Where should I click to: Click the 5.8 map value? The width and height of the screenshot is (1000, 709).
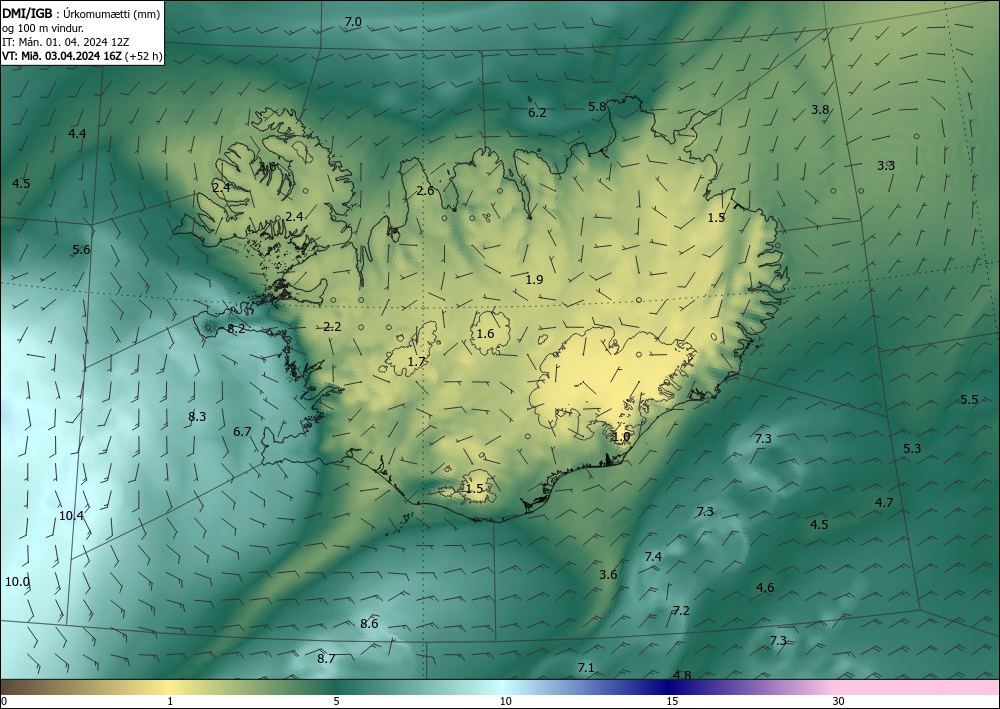pyautogui.click(x=597, y=106)
